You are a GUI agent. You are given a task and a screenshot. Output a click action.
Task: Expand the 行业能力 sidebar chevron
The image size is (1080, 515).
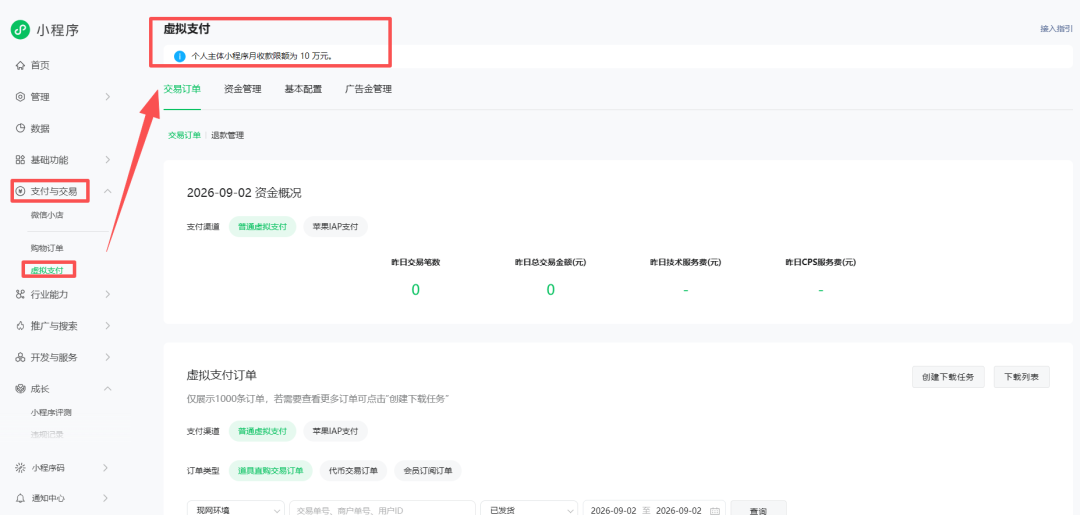click(x=107, y=294)
